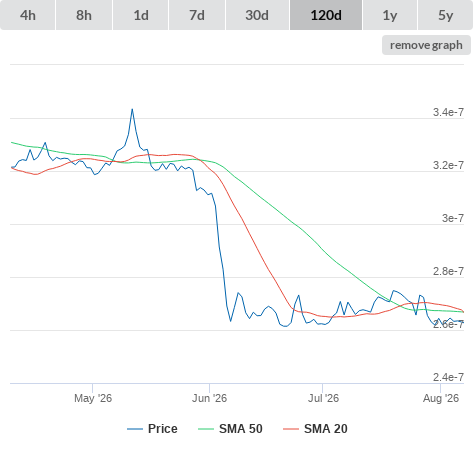474x455 pixels.
Task: Switch to the 5y range
Action: click(446, 15)
